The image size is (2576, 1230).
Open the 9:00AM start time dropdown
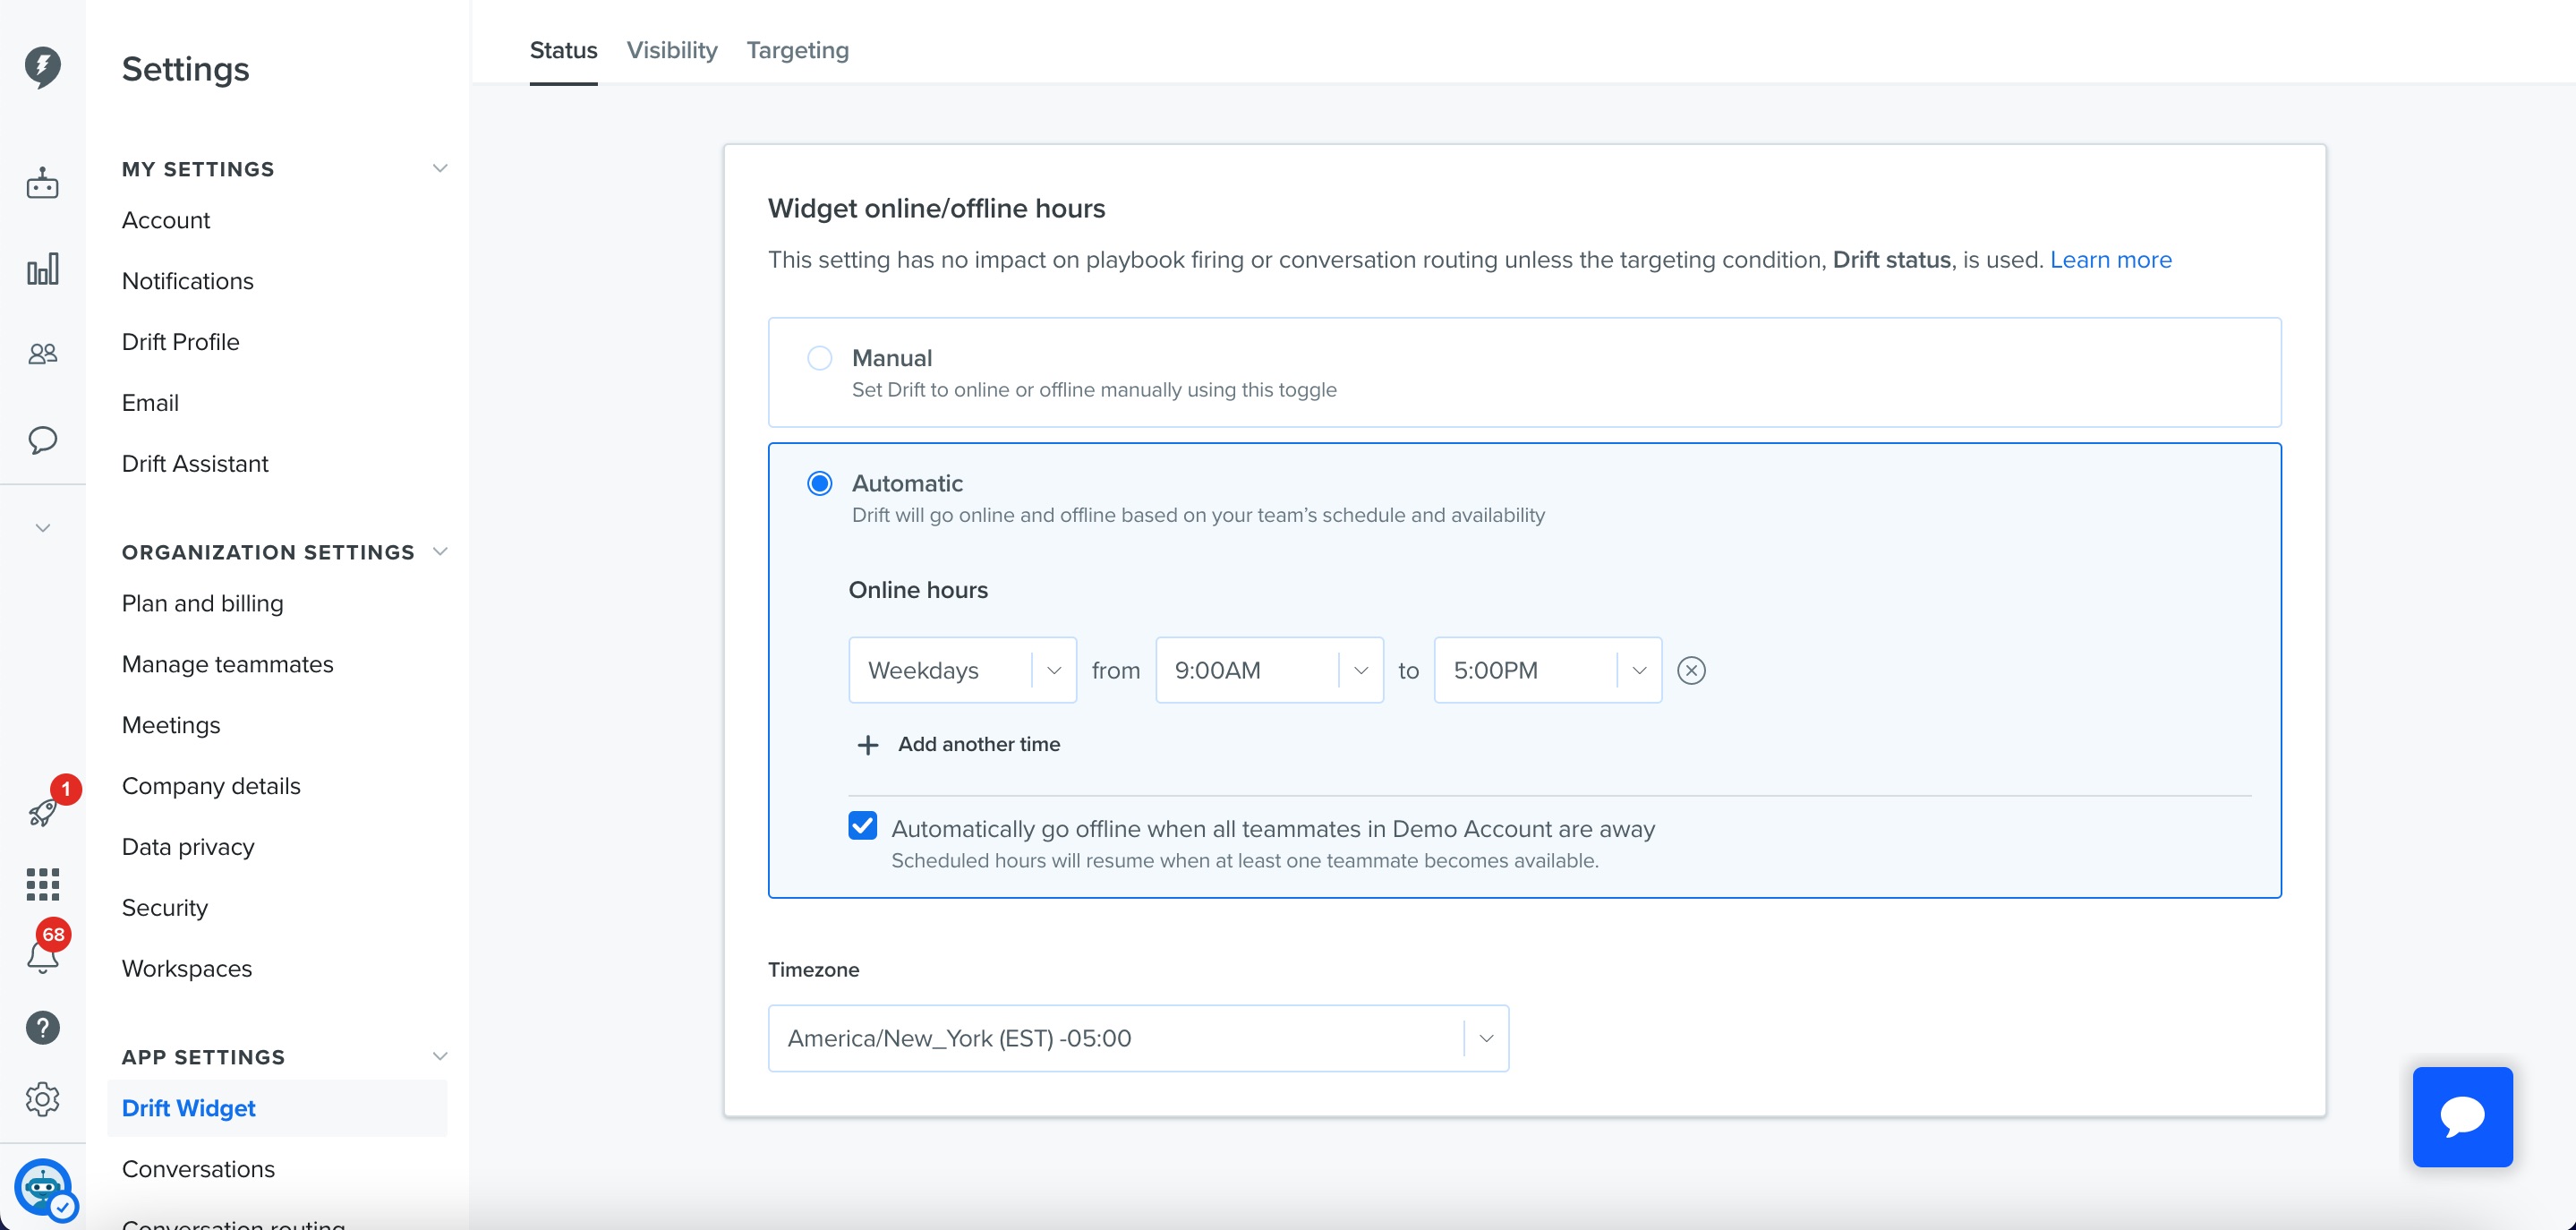[x=1269, y=670]
